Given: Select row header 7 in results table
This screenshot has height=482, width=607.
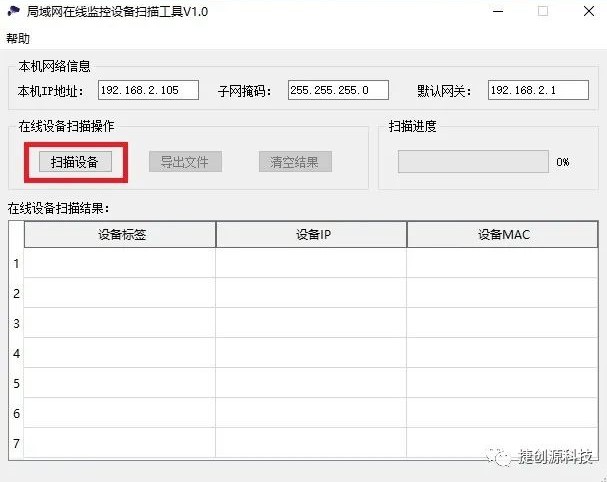Looking at the screenshot, I should click(x=16, y=443).
